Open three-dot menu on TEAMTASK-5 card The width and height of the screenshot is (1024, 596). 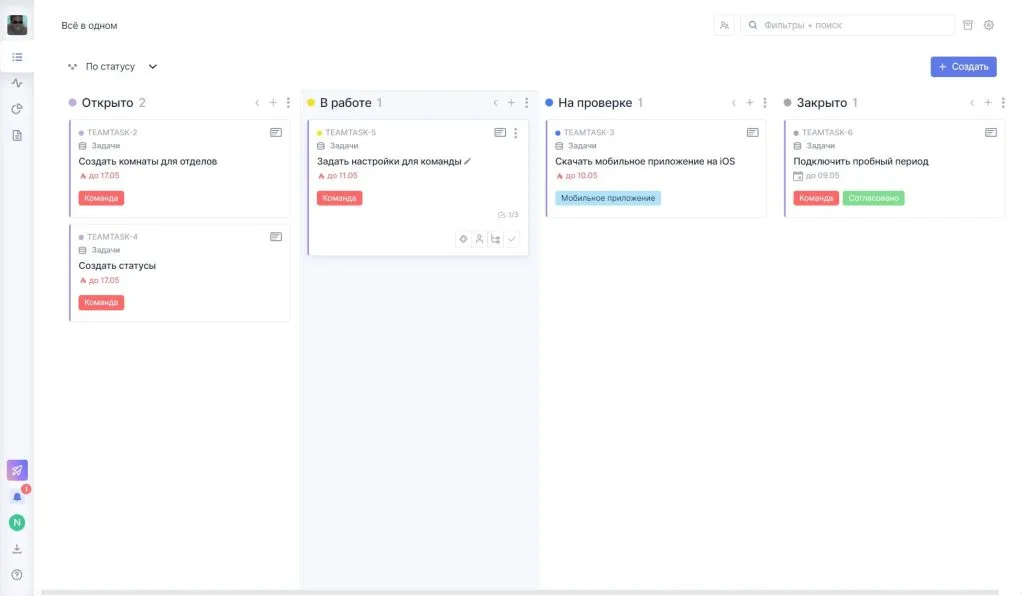pos(516,133)
